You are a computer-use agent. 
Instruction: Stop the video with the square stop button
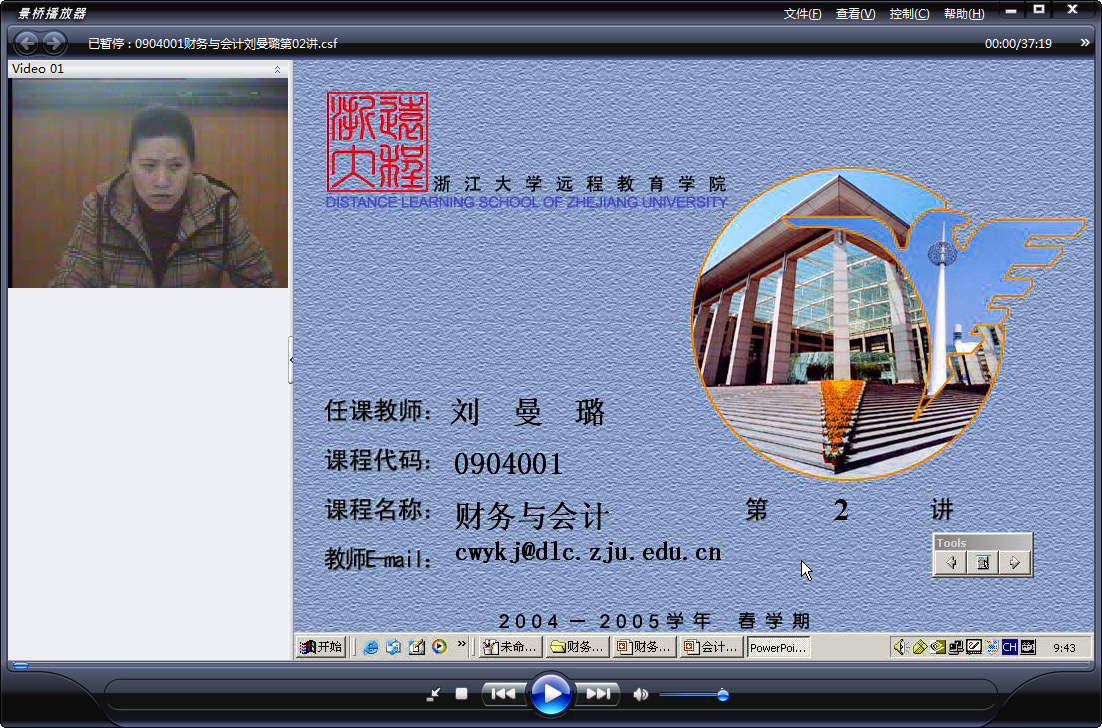(x=461, y=694)
